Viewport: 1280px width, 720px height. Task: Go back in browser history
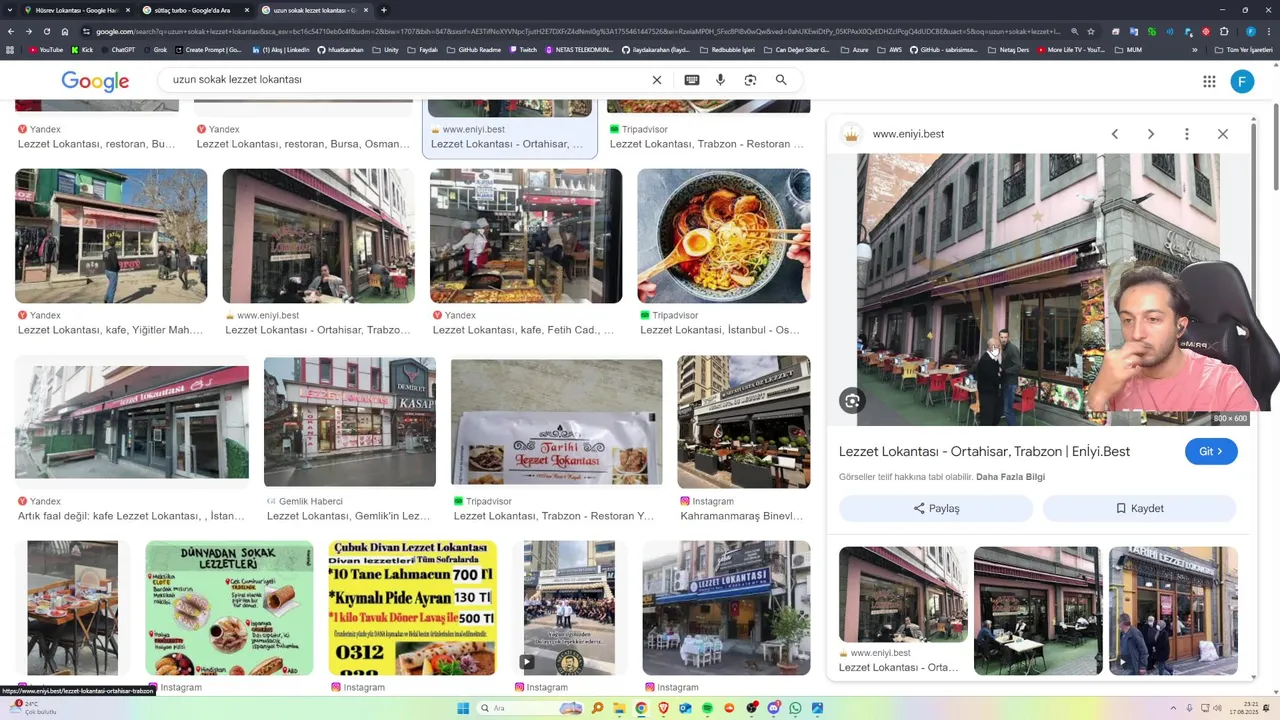(x=10, y=31)
